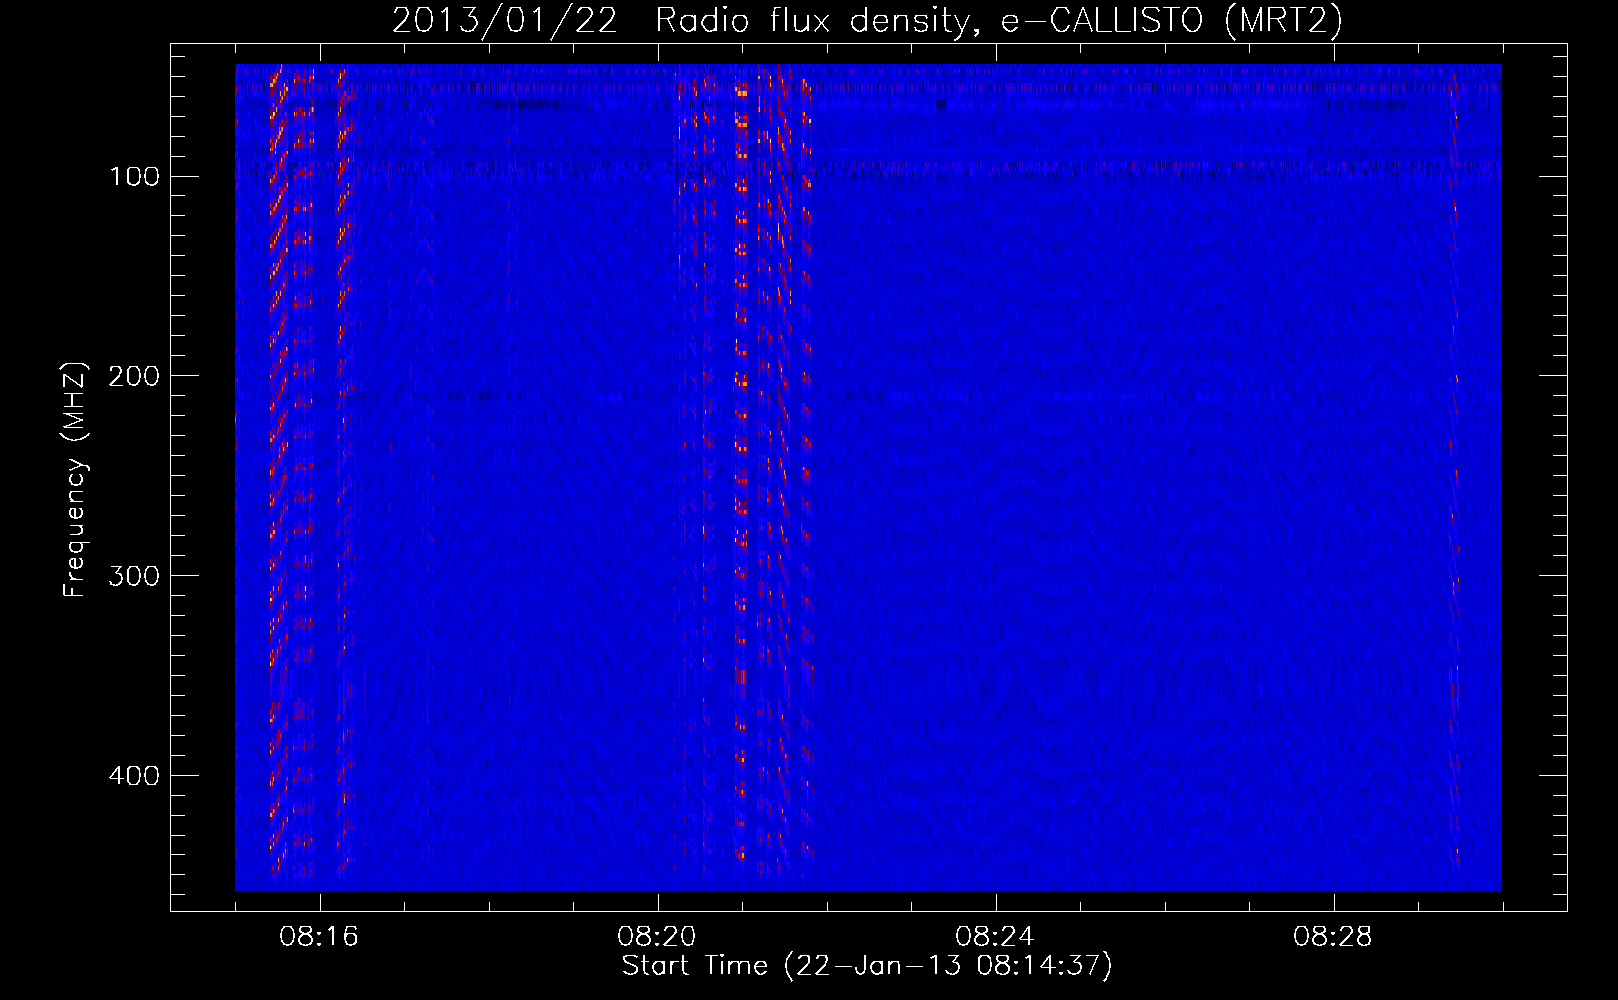Click the 08:24 time tick label
The image size is (1618, 1000).
995,937
